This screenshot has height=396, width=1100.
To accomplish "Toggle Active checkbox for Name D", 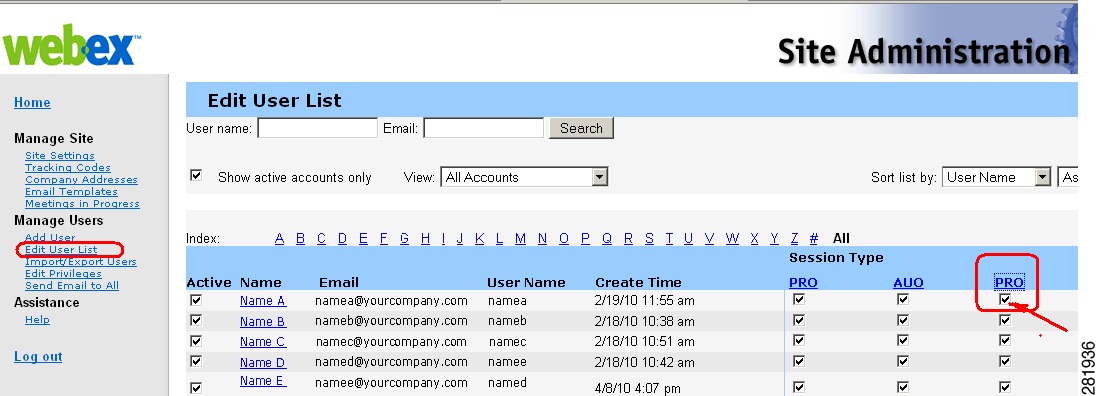I will [x=196, y=361].
